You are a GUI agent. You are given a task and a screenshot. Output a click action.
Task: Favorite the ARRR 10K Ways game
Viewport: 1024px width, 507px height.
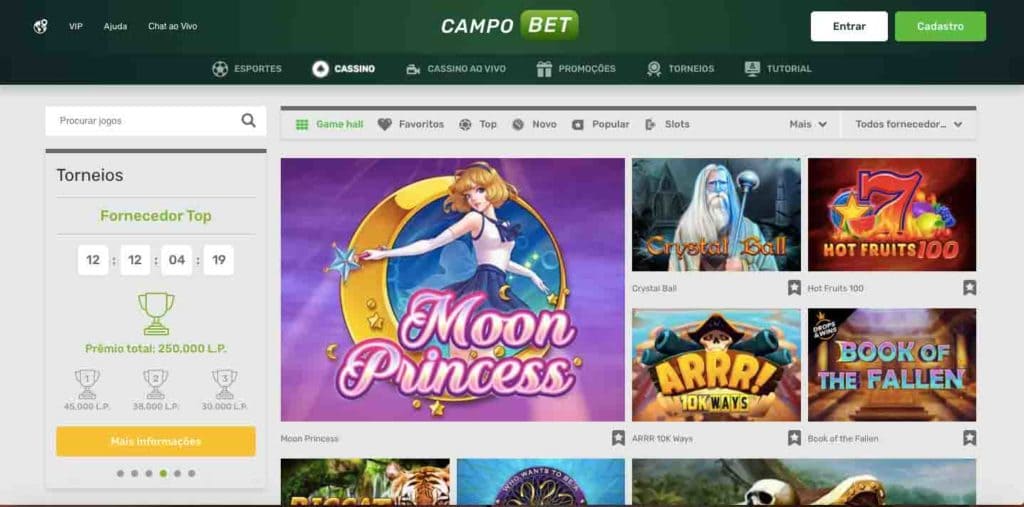coord(794,438)
